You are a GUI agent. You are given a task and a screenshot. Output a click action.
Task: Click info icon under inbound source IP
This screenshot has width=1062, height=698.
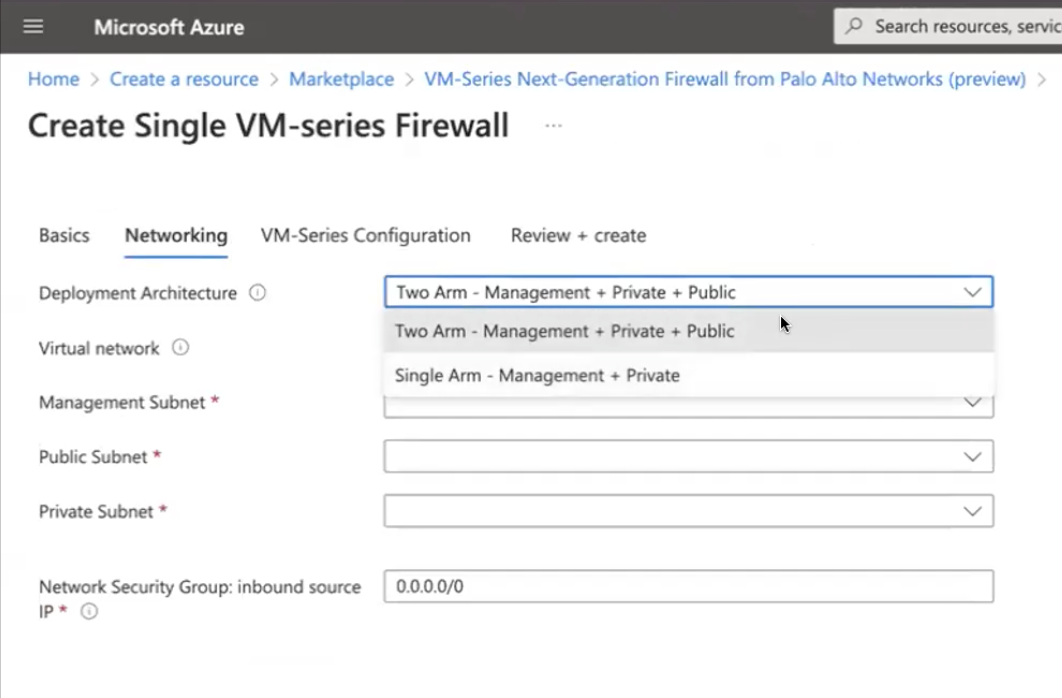point(89,611)
